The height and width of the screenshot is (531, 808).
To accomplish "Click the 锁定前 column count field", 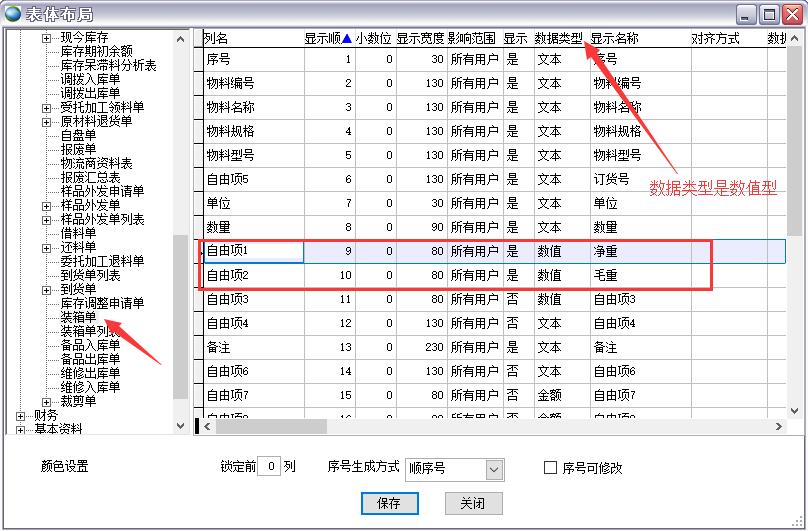I will click(268, 467).
